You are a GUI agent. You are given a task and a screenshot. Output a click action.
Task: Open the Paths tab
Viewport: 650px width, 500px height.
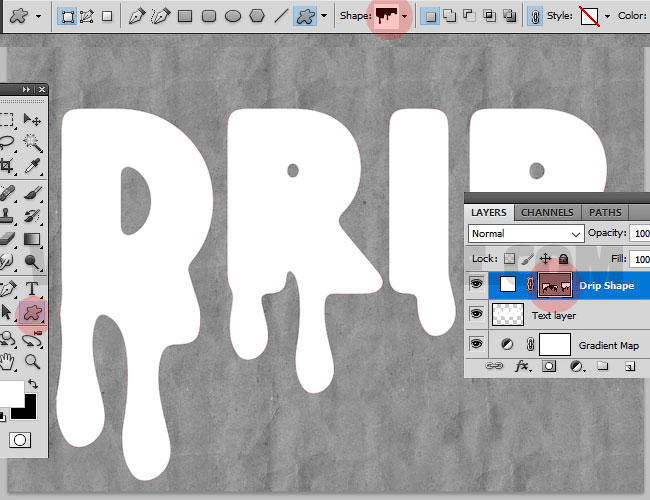(x=605, y=213)
